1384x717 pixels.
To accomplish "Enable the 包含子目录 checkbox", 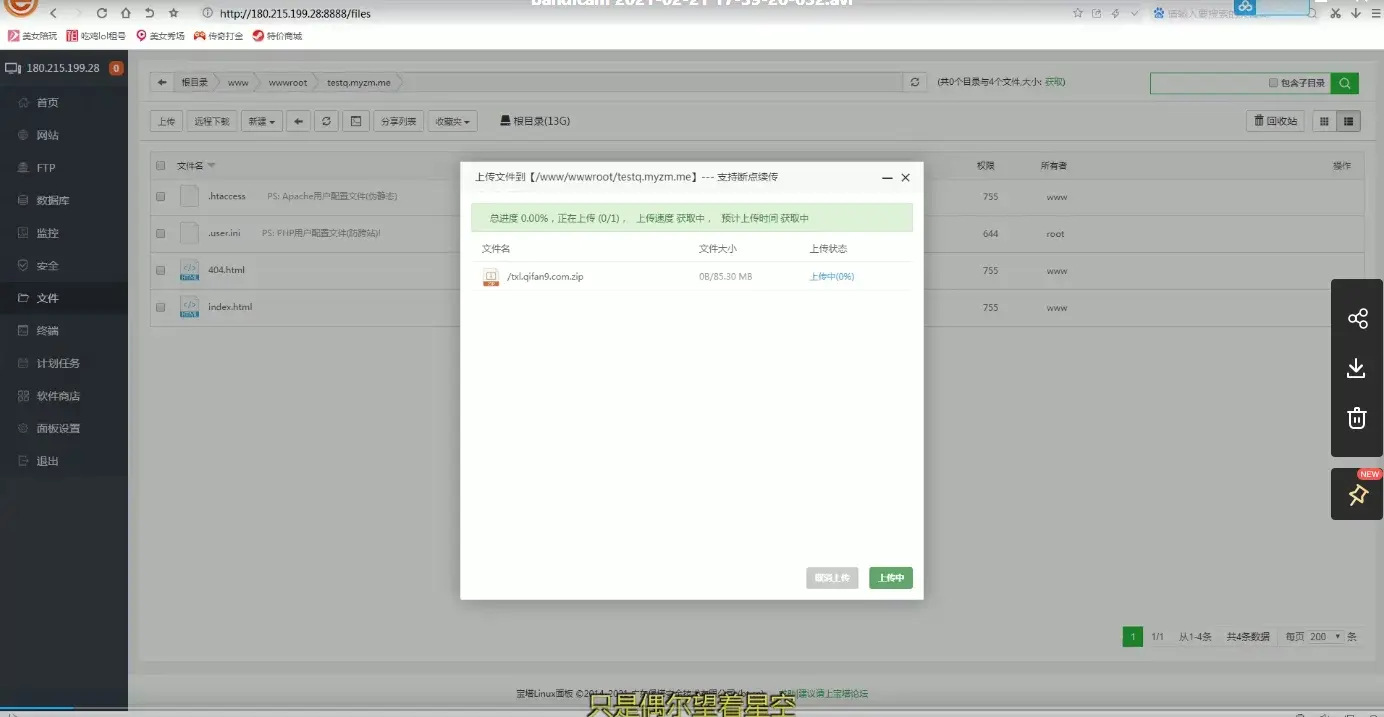I will point(1273,83).
